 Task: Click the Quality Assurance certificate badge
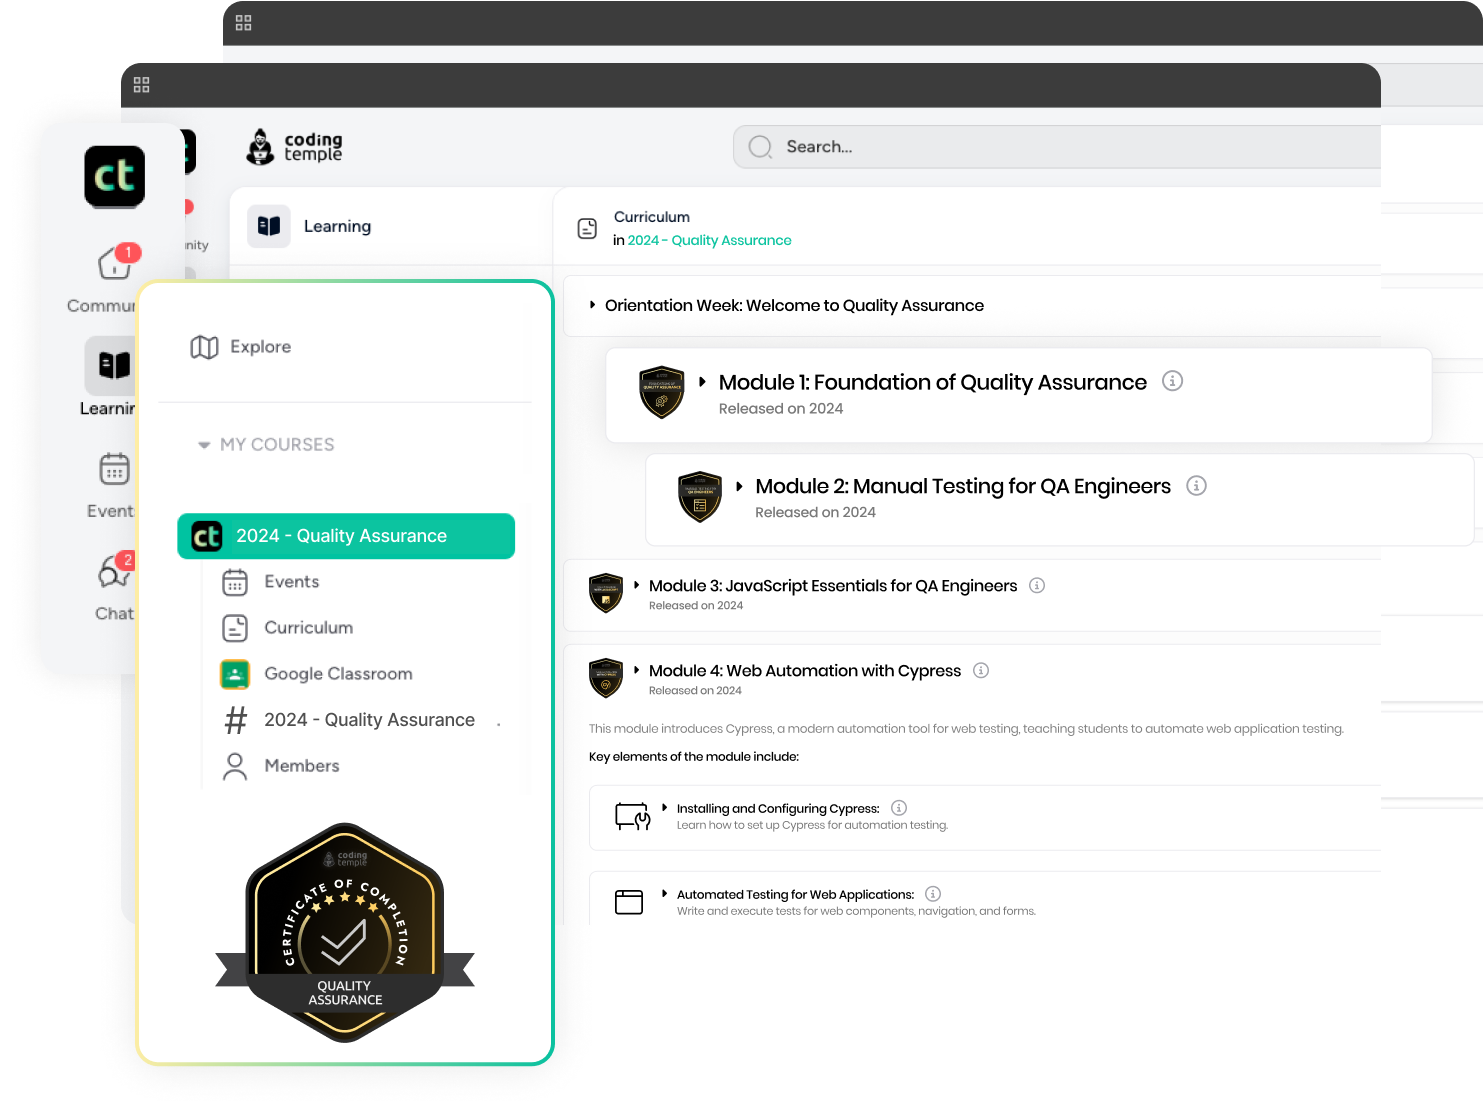tap(344, 932)
